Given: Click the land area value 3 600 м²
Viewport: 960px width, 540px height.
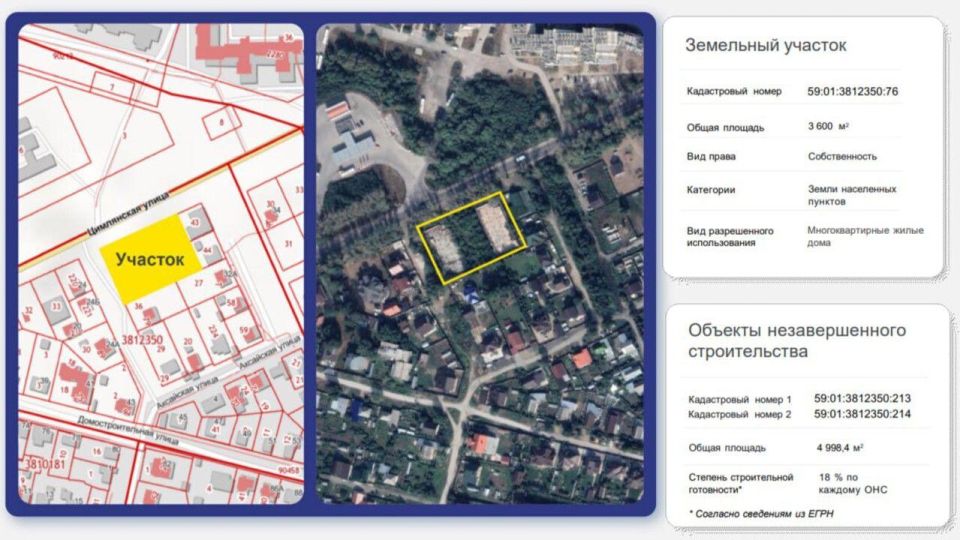Looking at the screenshot, I should [x=829, y=127].
